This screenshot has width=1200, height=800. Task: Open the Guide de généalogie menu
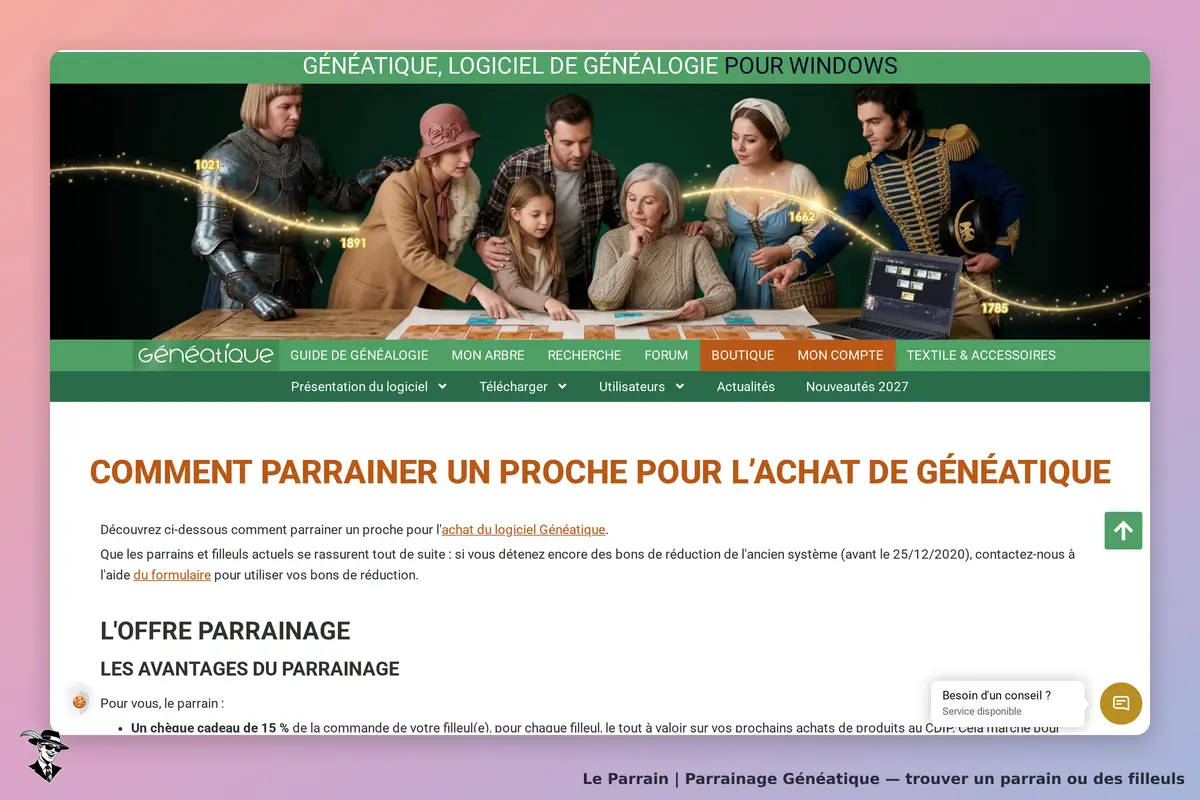[x=359, y=355]
